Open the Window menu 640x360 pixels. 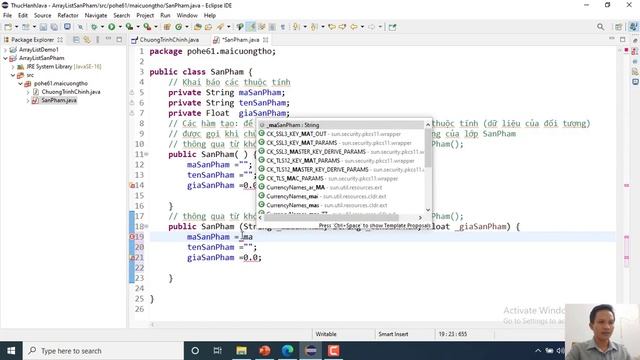[187, 16]
